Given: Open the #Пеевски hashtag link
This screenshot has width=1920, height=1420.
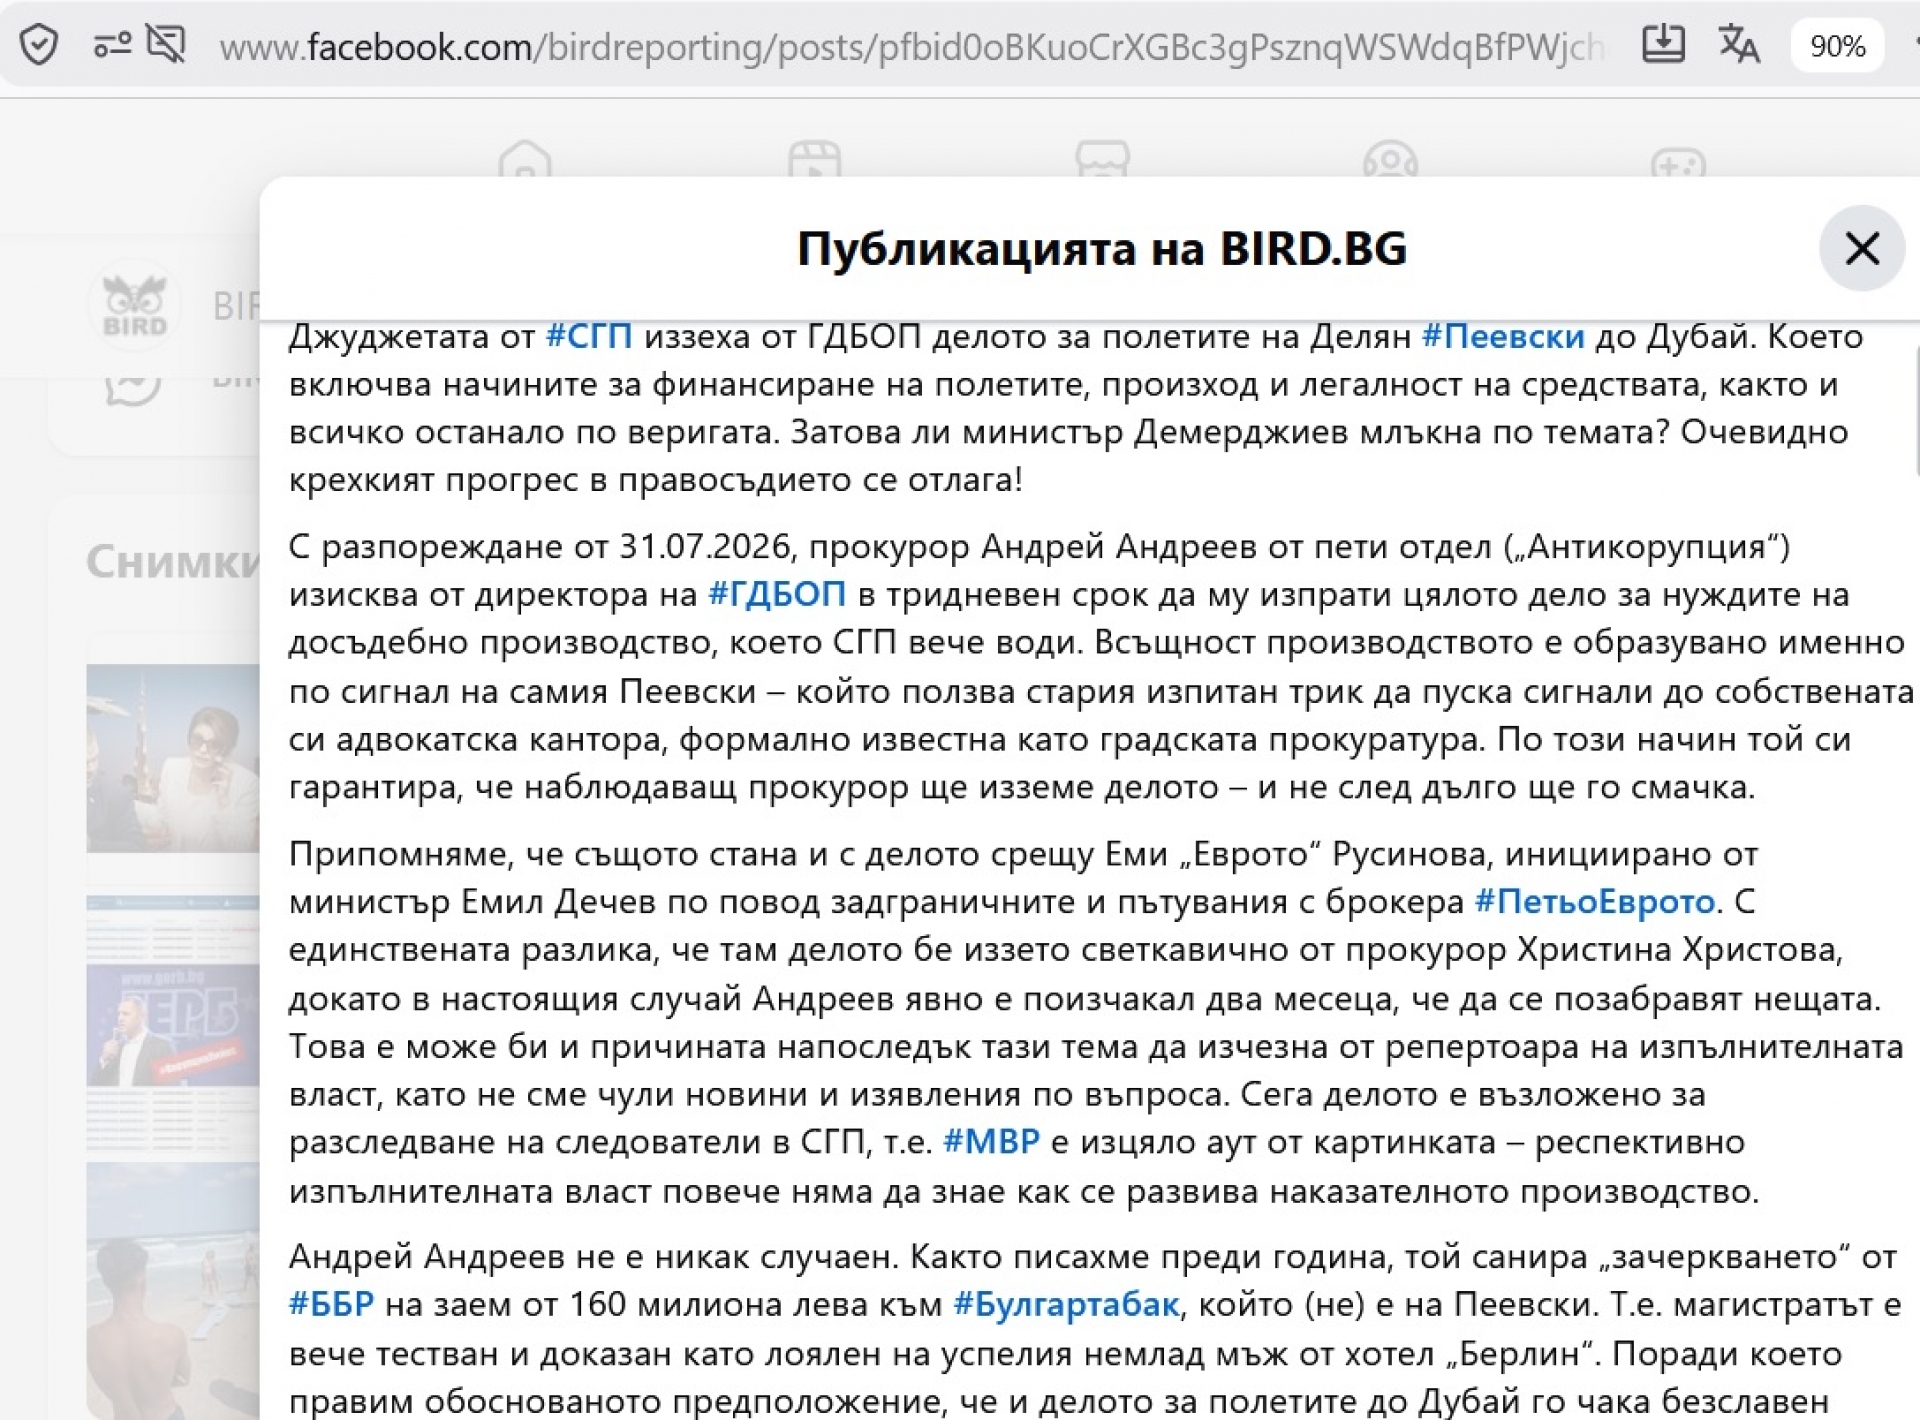Looking at the screenshot, I should [1503, 336].
